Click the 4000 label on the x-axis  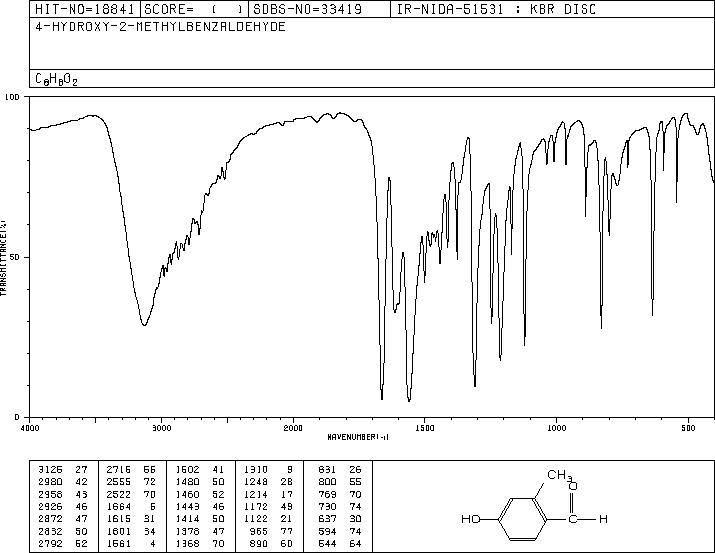click(x=30, y=428)
